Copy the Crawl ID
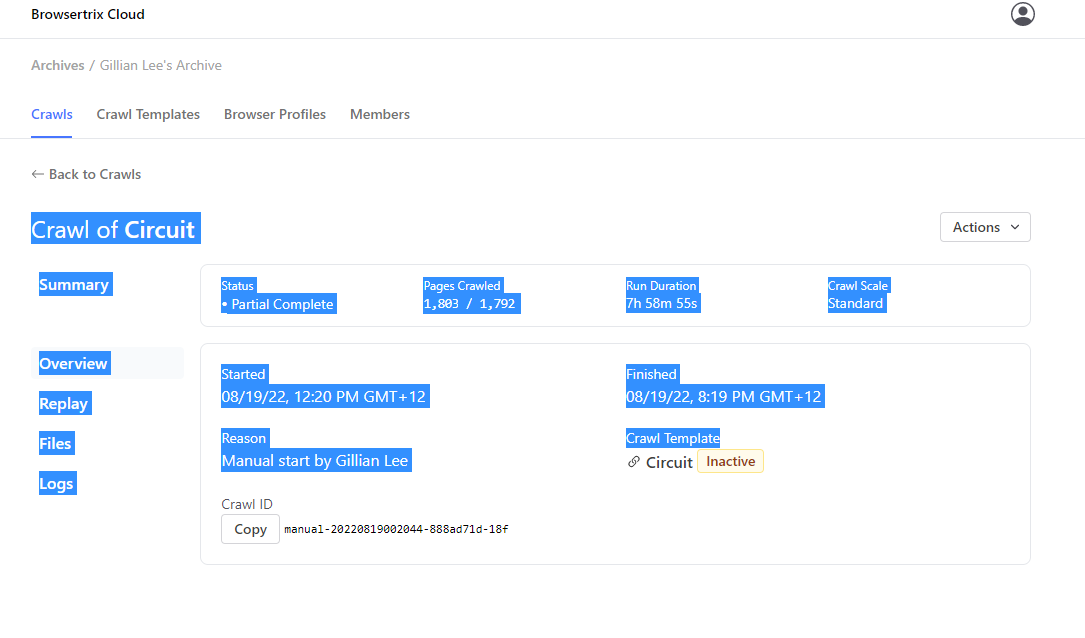Image resolution: width=1085 pixels, height=638 pixels. pos(250,529)
